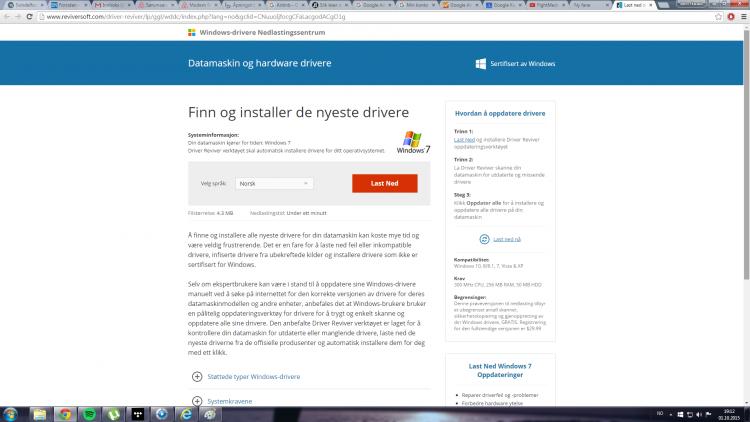
Task: Click the Windows 7 logo image
Action: (413, 142)
